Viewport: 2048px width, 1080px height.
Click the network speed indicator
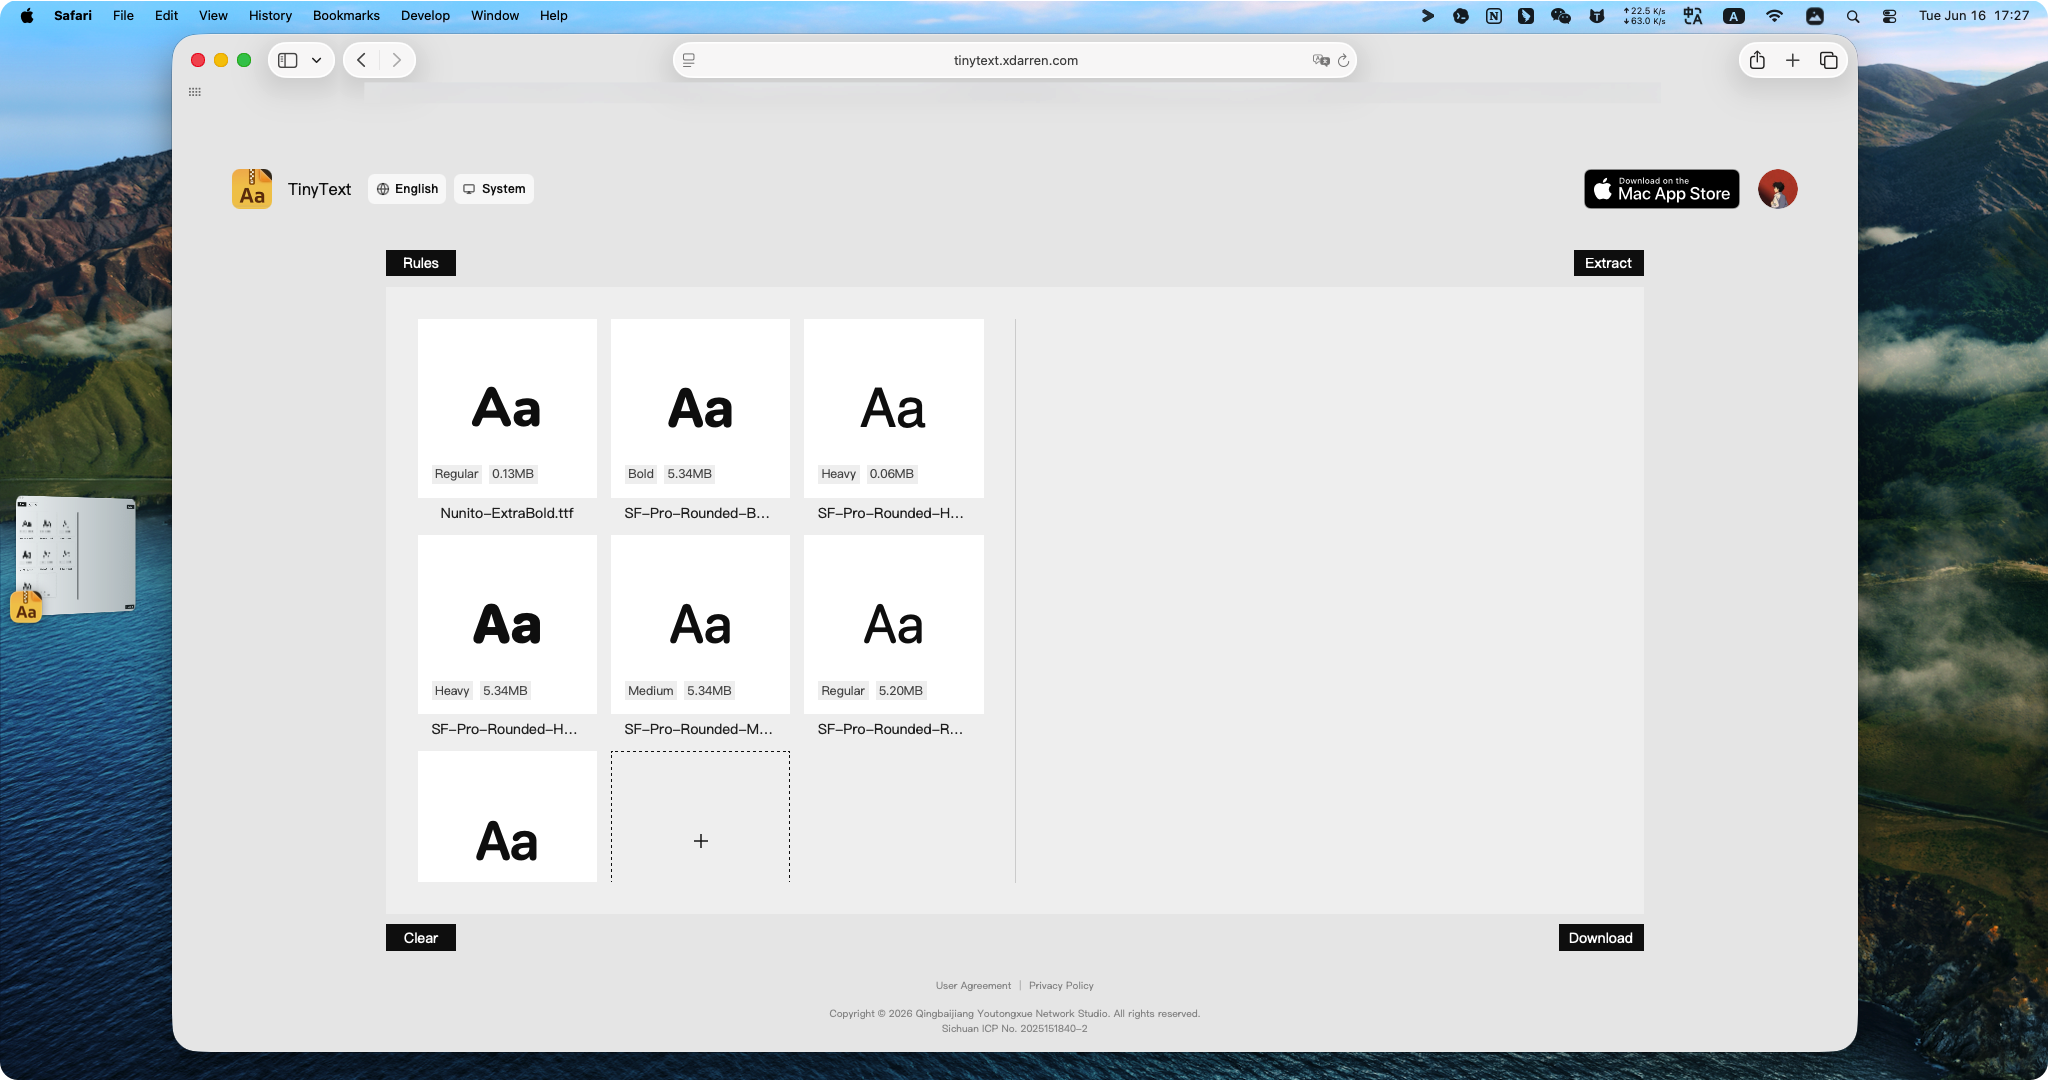1644,15
